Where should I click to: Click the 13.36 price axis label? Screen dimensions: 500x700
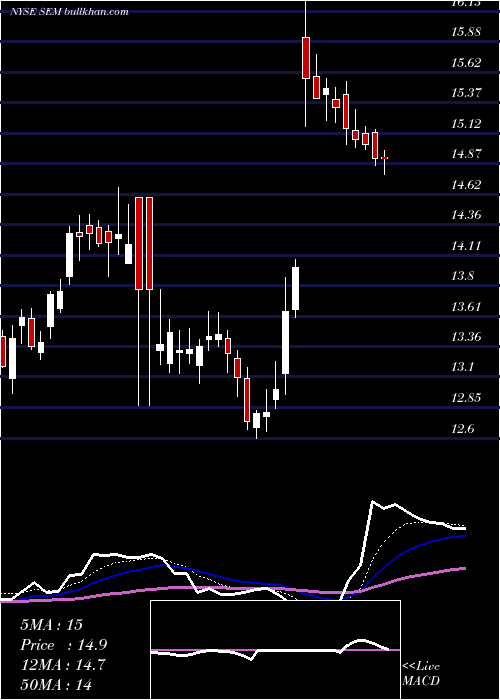[466, 337]
